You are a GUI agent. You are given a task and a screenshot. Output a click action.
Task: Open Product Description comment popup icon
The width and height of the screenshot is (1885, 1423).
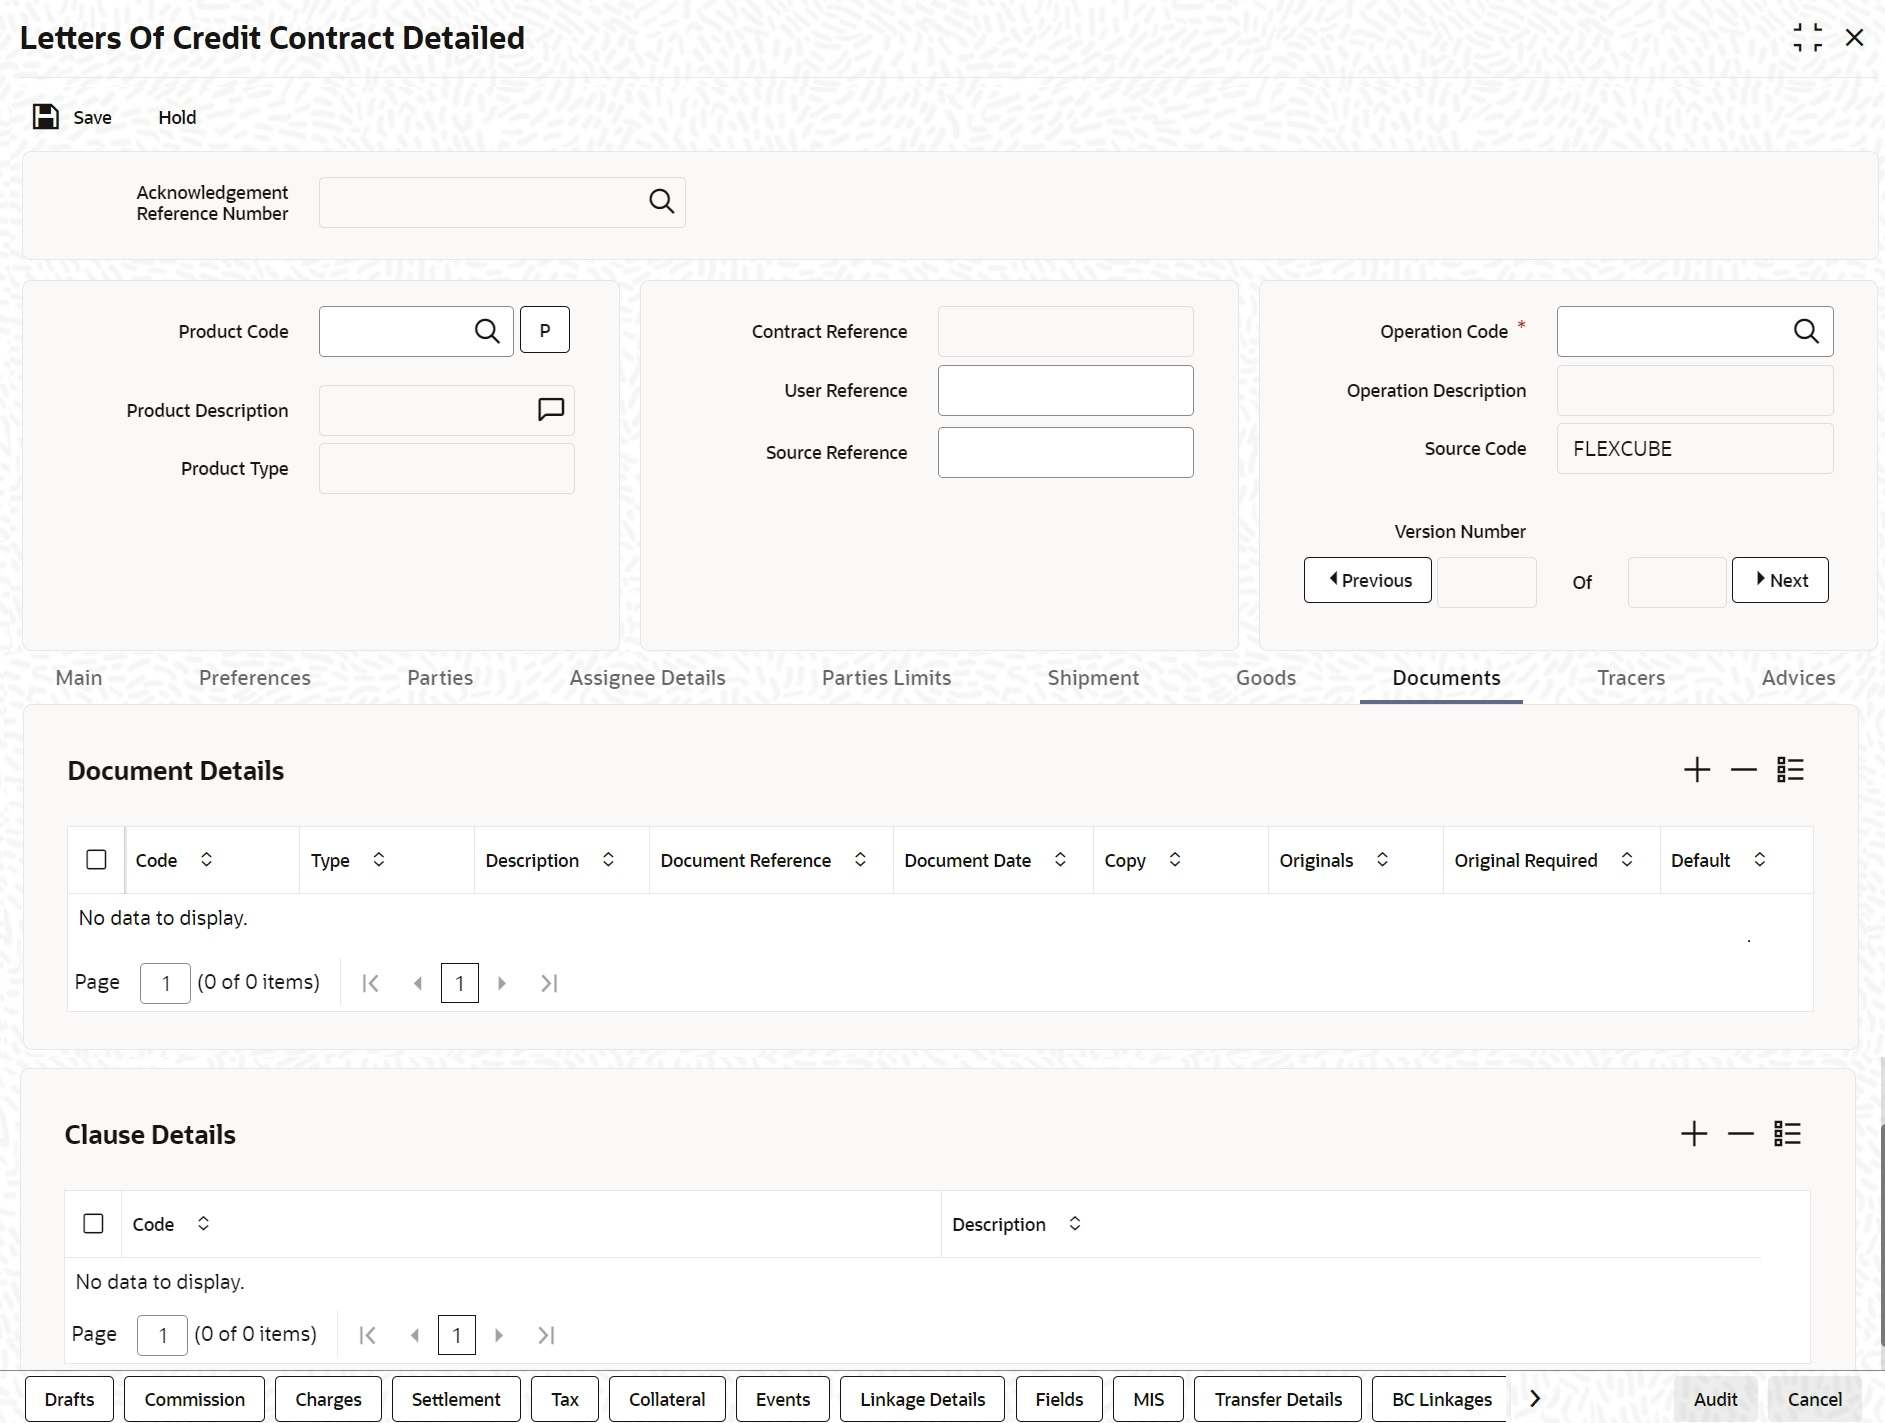click(x=551, y=409)
